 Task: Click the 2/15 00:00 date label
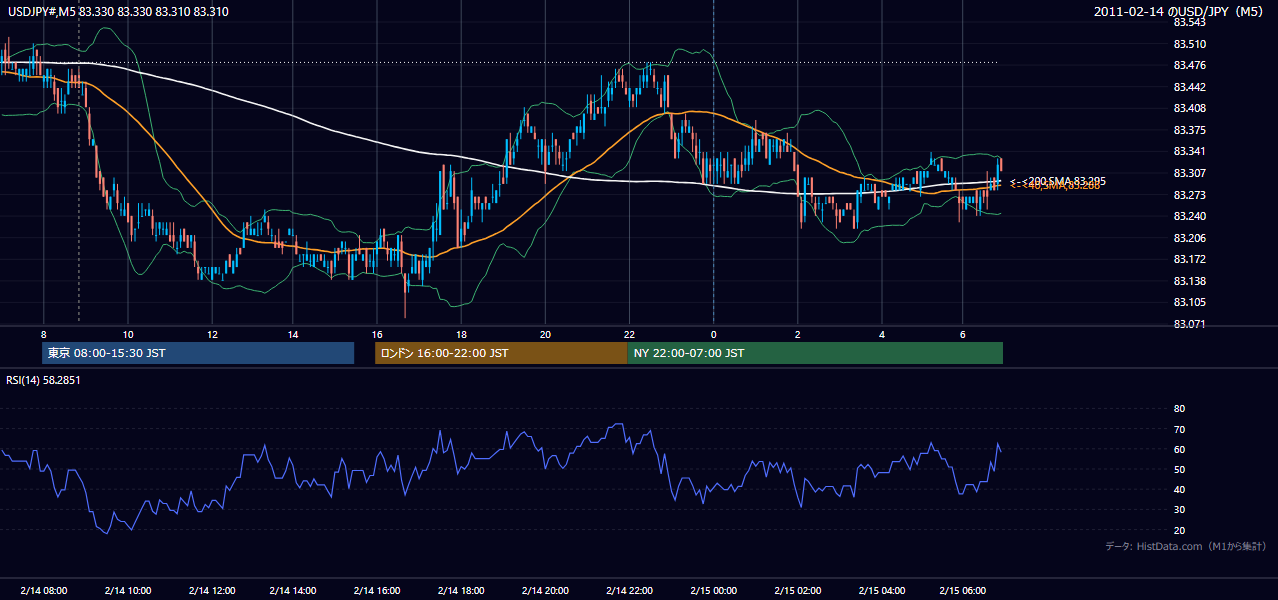pos(712,591)
